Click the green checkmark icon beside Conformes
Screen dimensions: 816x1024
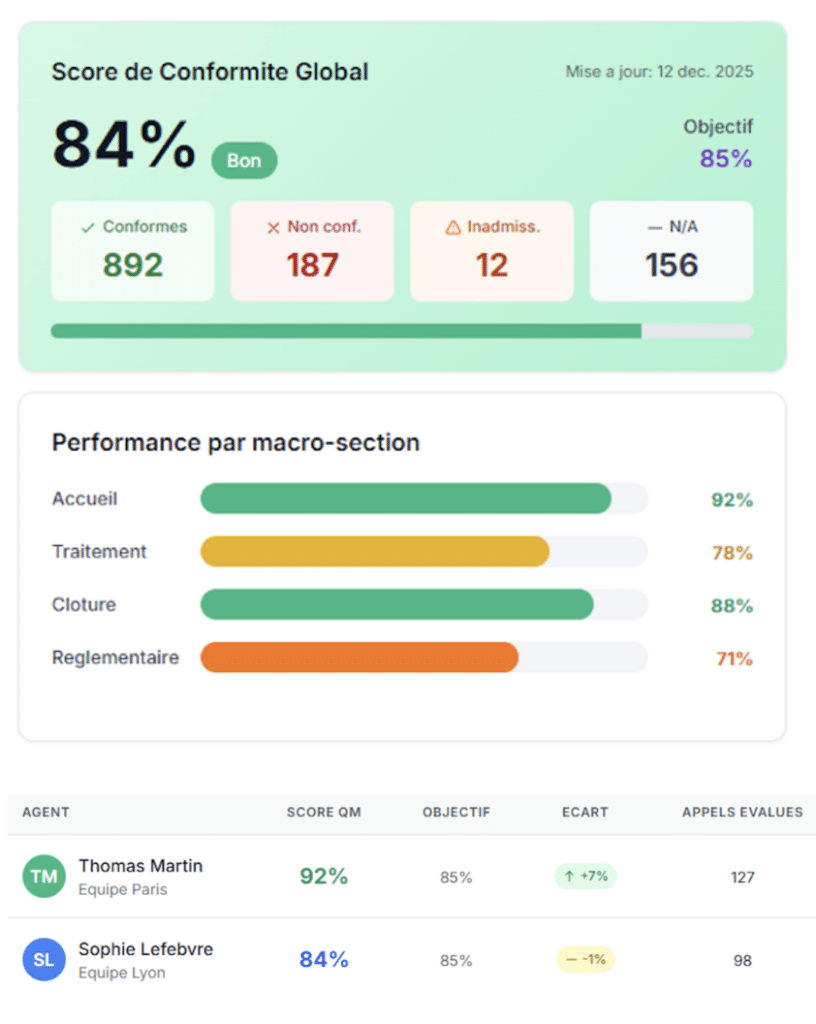click(x=88, y=228)
